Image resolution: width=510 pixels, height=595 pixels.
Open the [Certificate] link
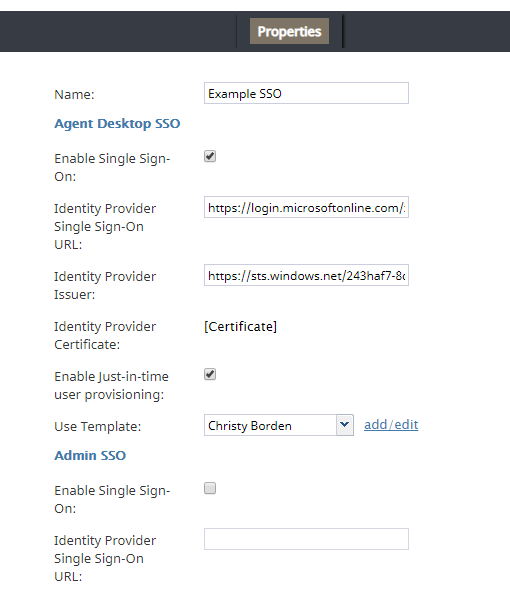(241, 326)
